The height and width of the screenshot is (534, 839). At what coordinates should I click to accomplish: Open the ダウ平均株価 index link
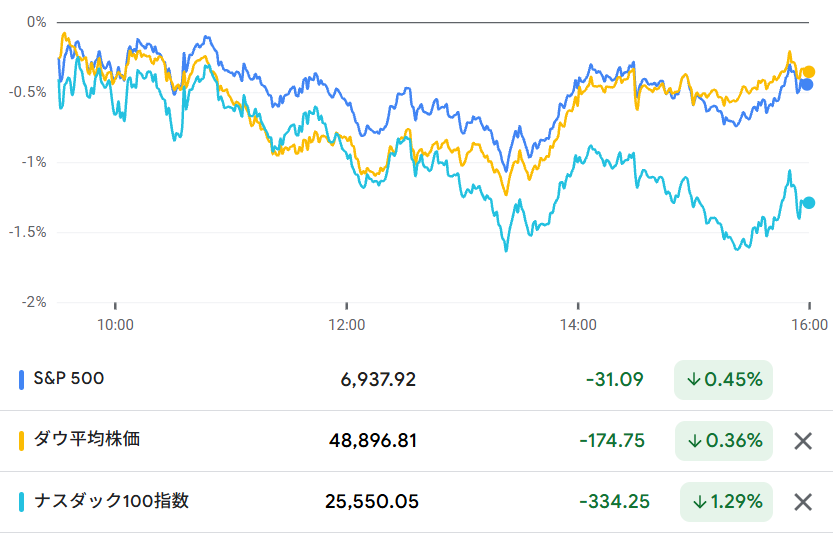click(87, 440)
